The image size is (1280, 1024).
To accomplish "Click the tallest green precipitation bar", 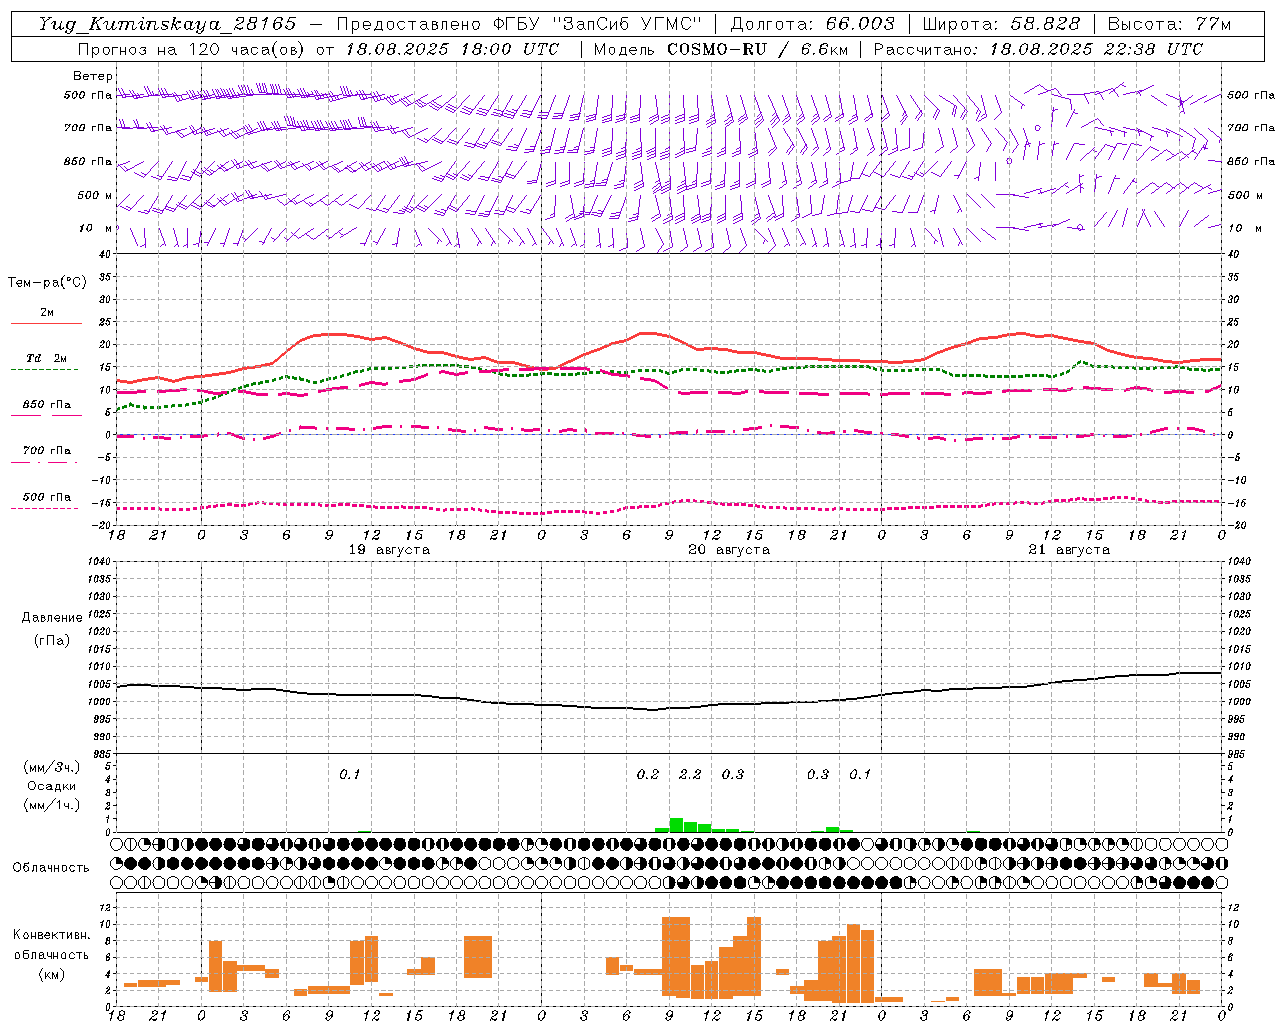I will click(x=676, y=825).
